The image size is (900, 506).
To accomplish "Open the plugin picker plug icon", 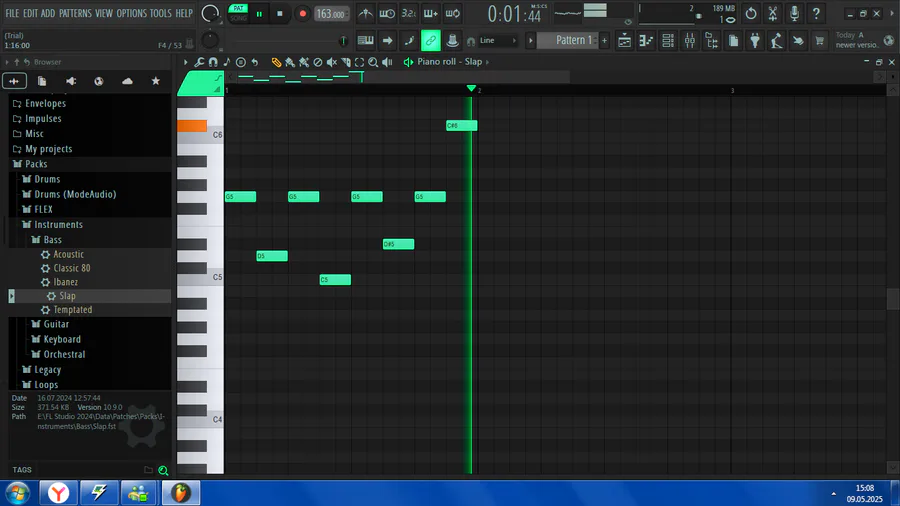I will (x=755, y=41).
